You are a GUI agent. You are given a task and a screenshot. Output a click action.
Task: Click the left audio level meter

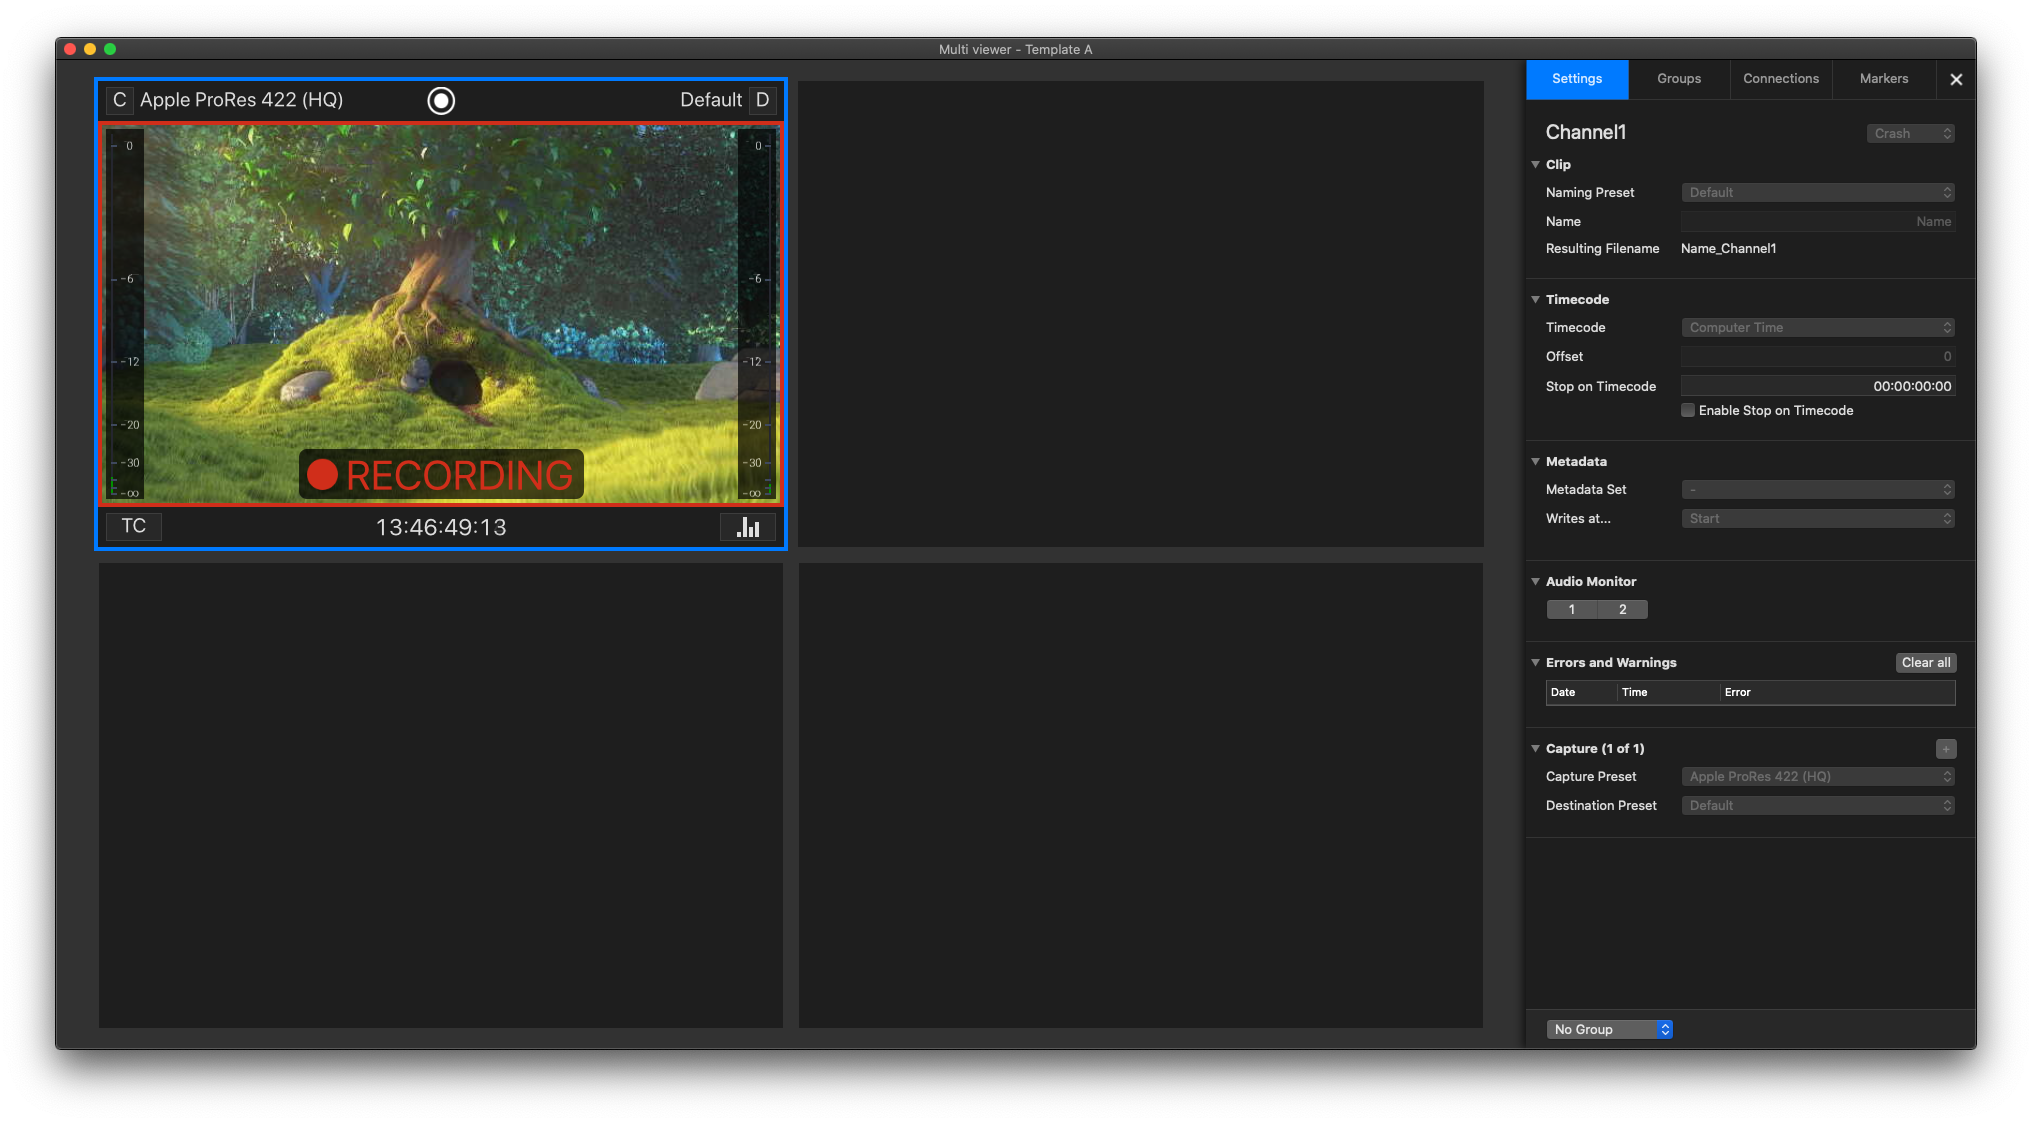[x=126, y=314]
